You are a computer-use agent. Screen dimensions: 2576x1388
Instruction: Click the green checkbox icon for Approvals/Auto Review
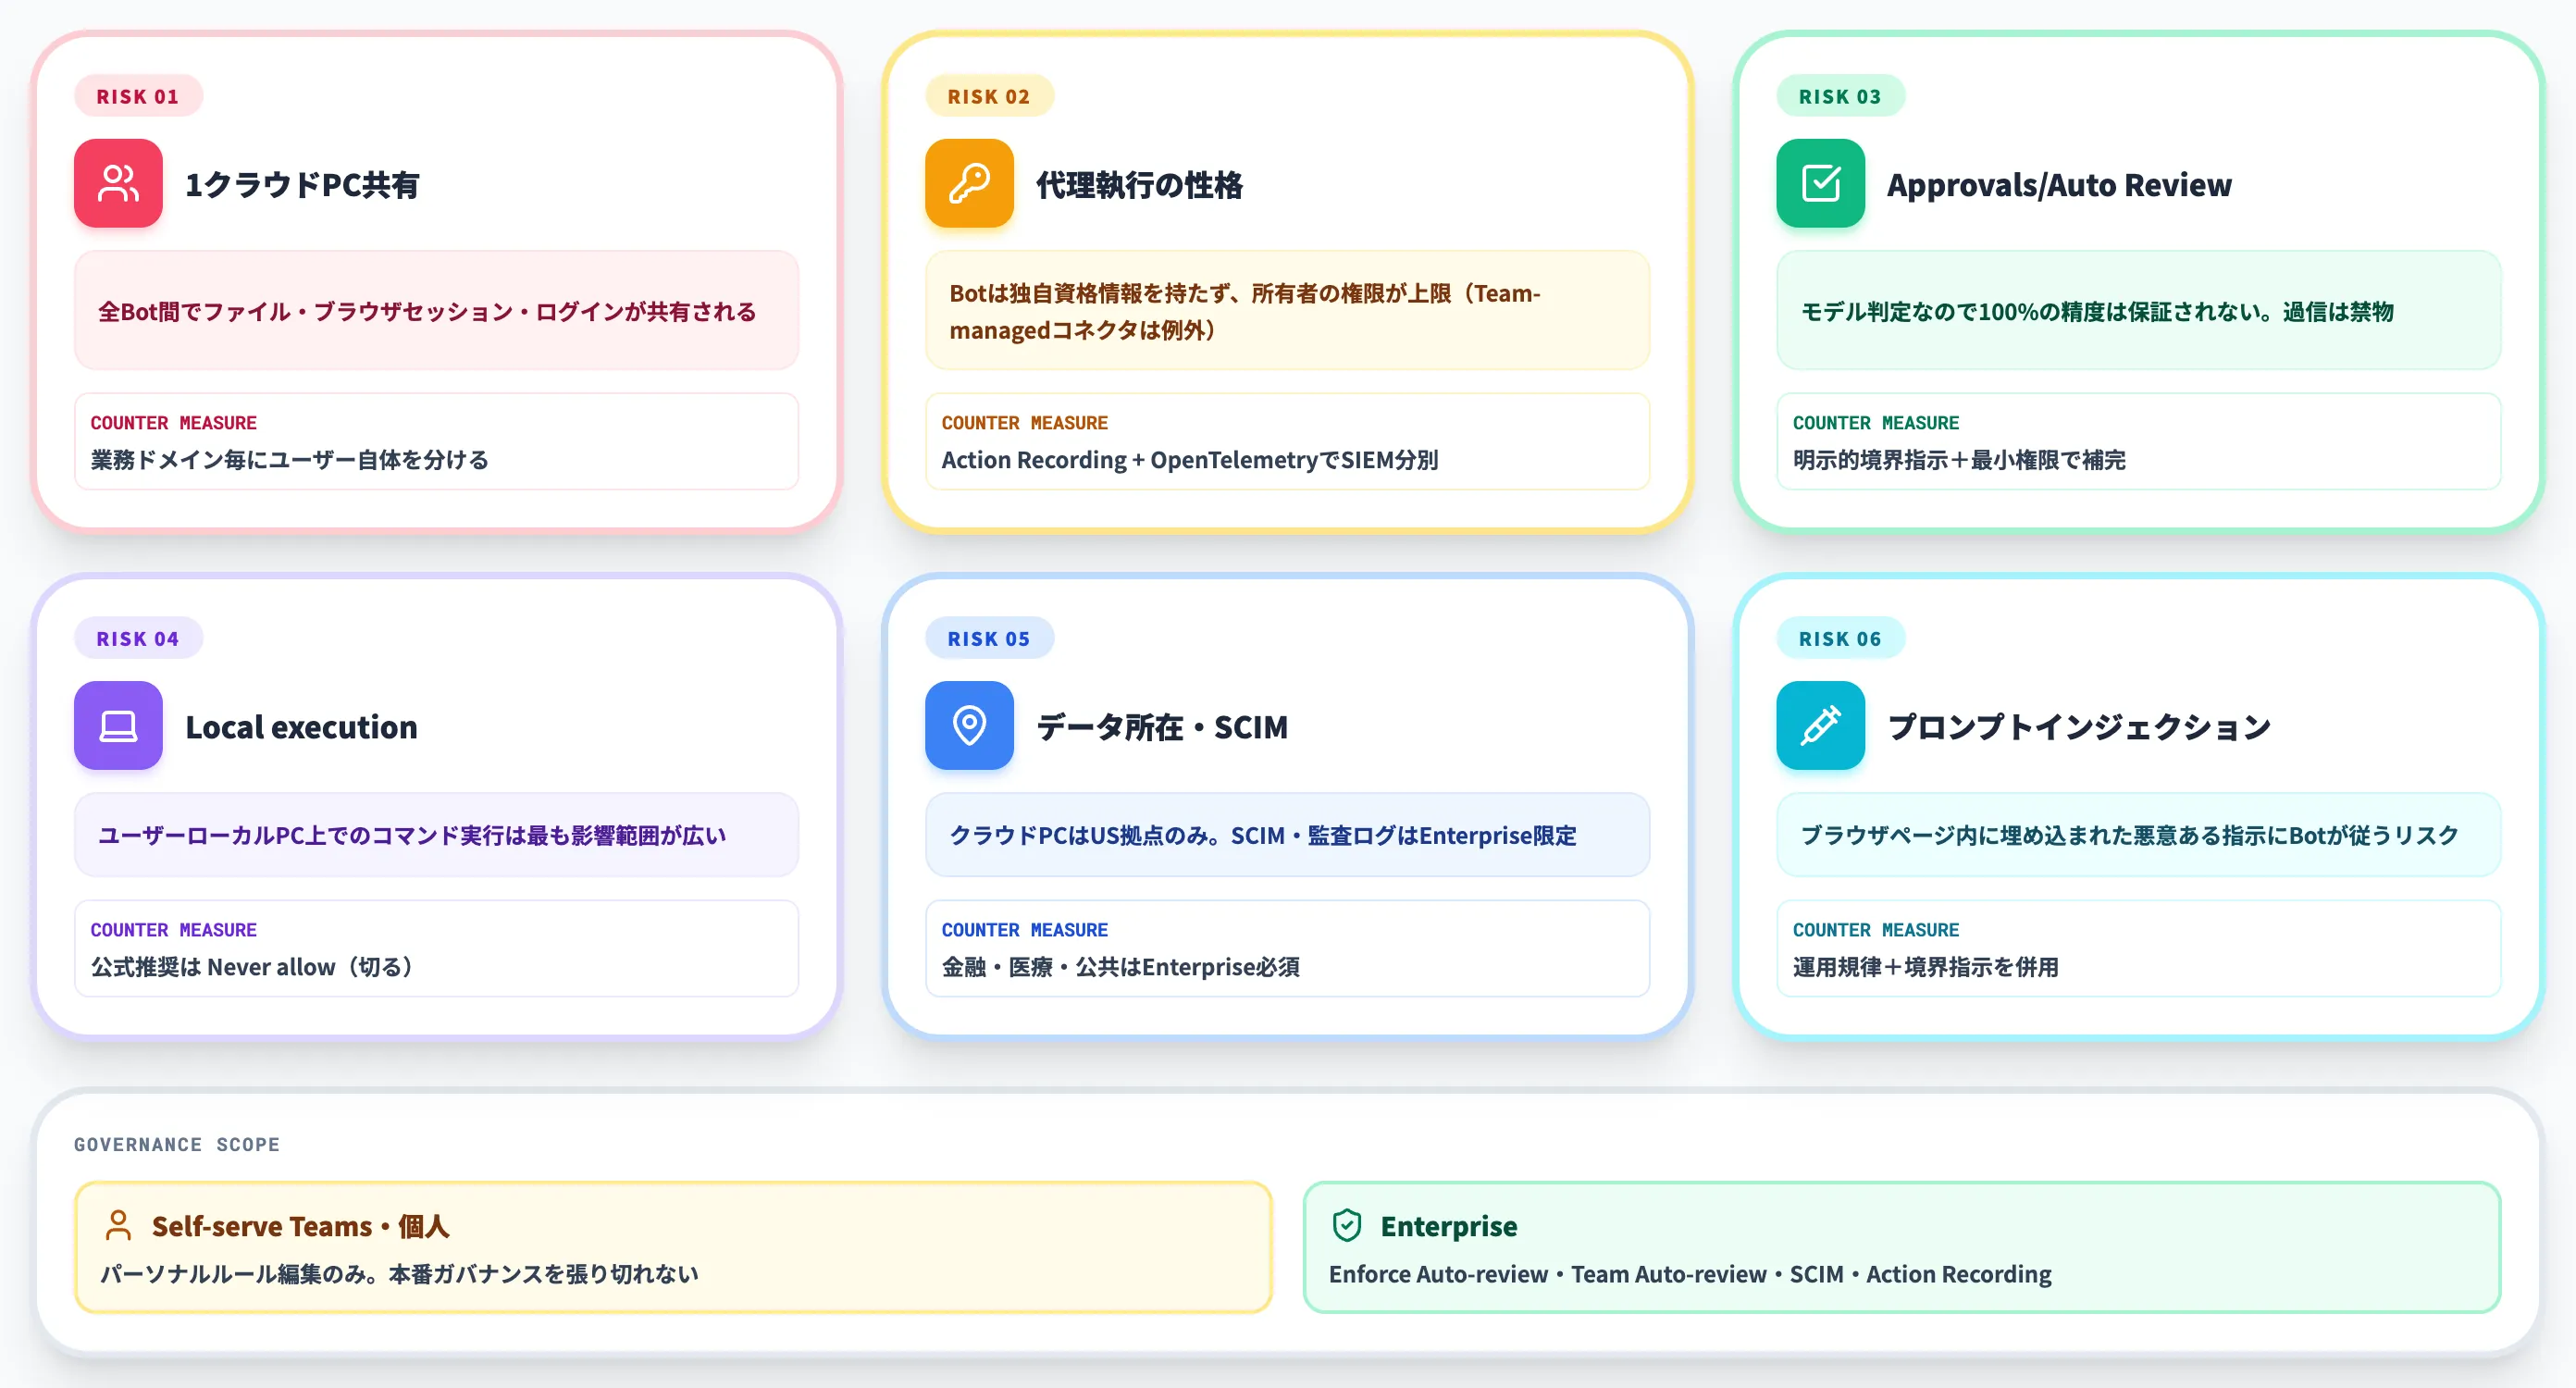click(x=1820, y=183)
